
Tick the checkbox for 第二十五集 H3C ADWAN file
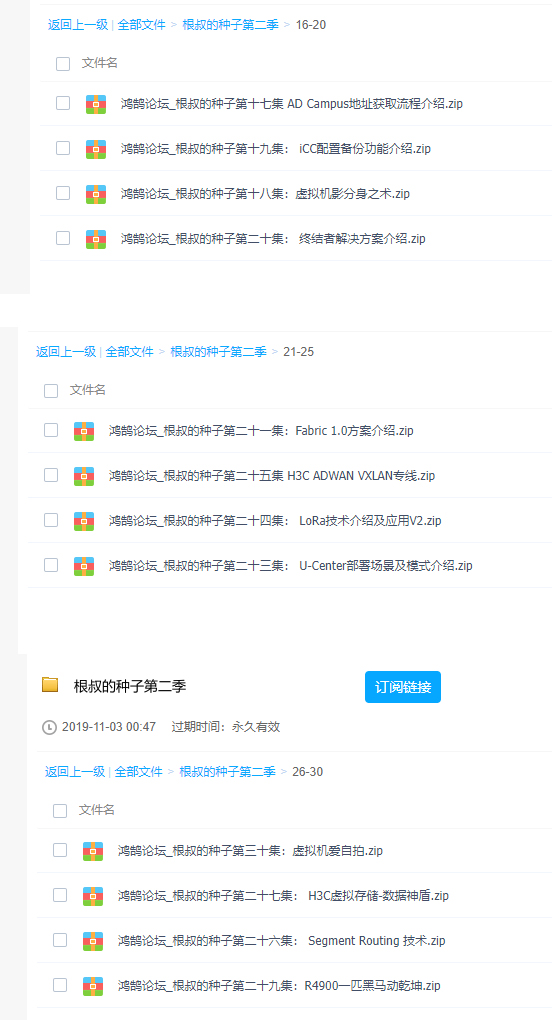[51, 475]
